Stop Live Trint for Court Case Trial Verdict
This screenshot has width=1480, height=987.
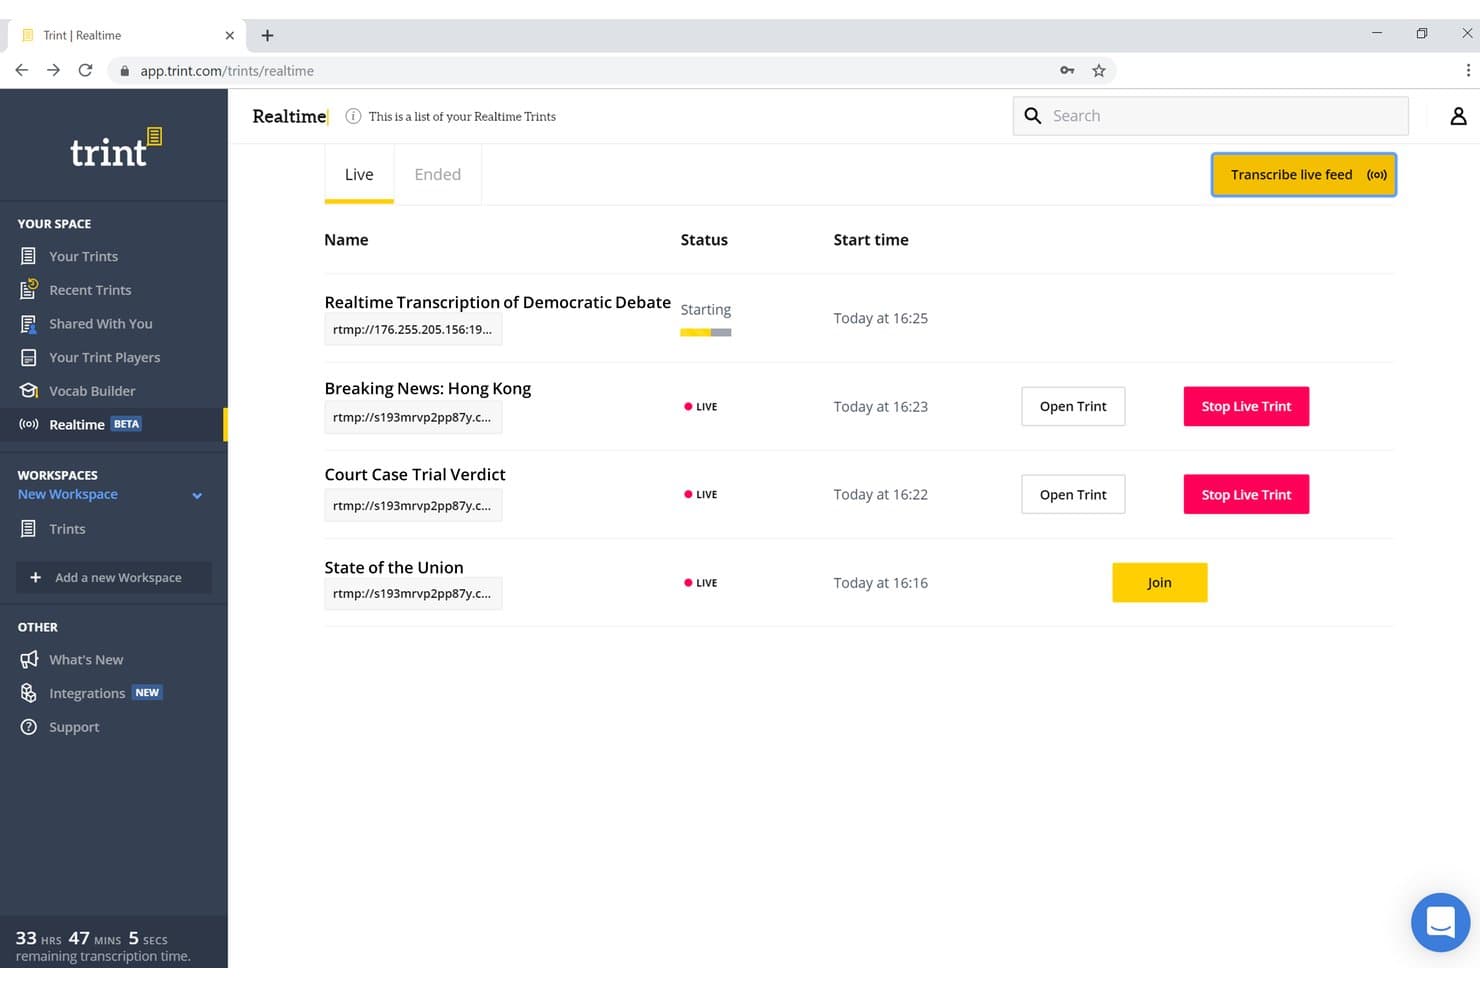pos(1246,494)
